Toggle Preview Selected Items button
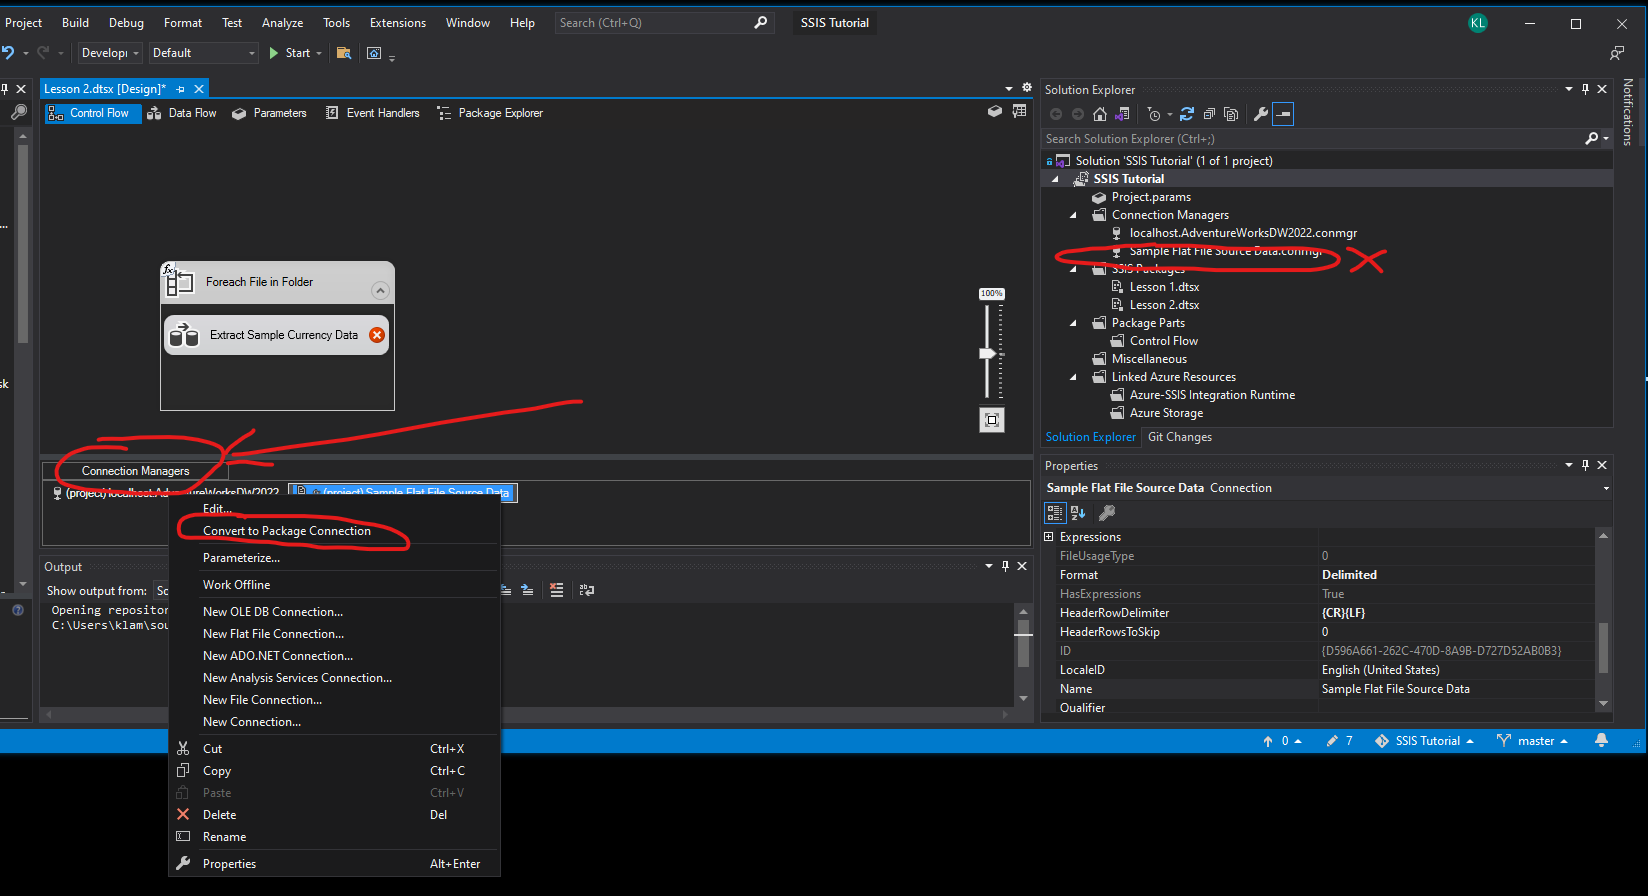This screenshot has height=896, width=1648. click(x=1283, y=114)
